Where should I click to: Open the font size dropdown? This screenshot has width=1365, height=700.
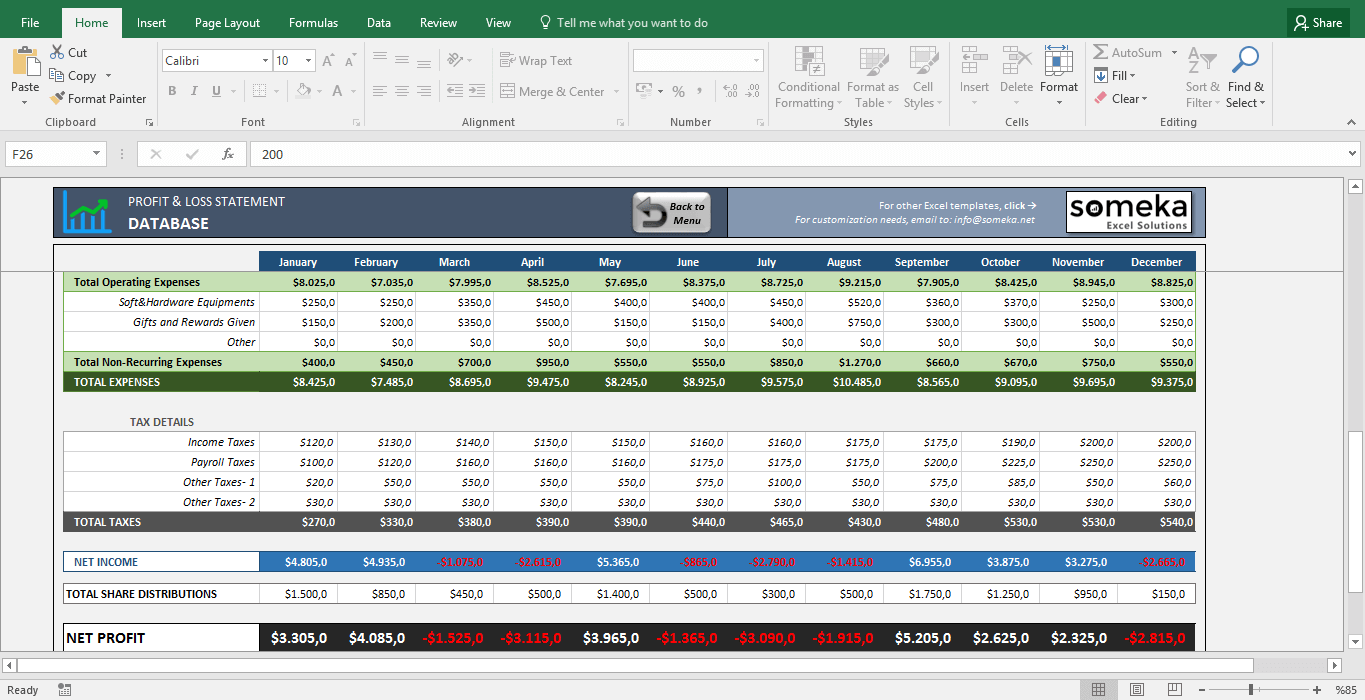click(x=308, y=60)
